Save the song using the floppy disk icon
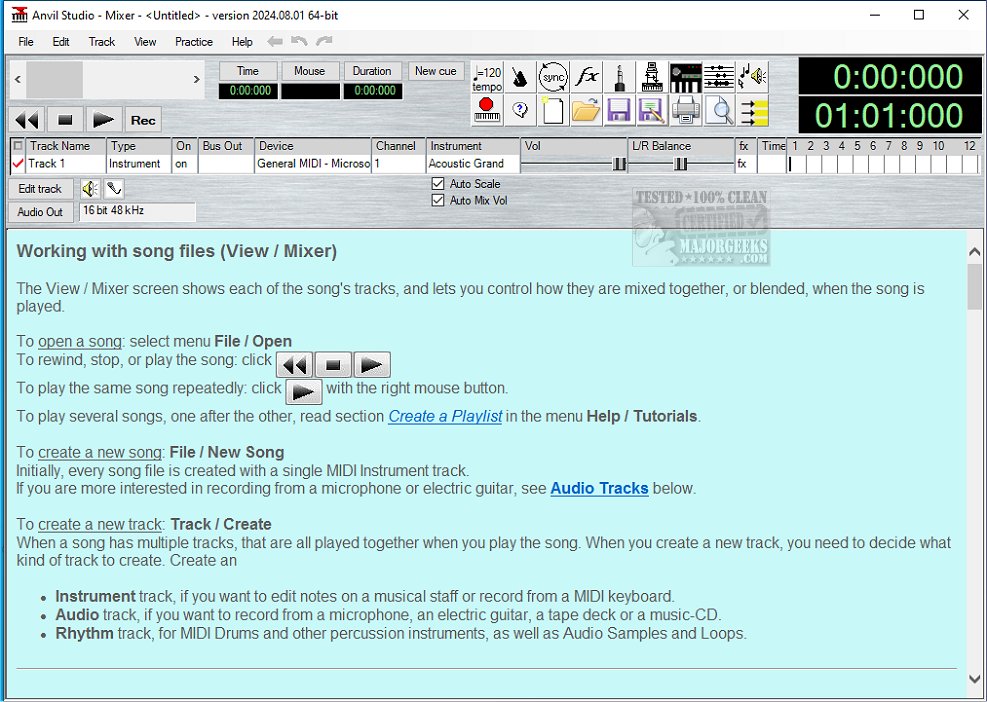Image resolution: width=987 pixels, height=702 pixels. (x=617, y=110)
